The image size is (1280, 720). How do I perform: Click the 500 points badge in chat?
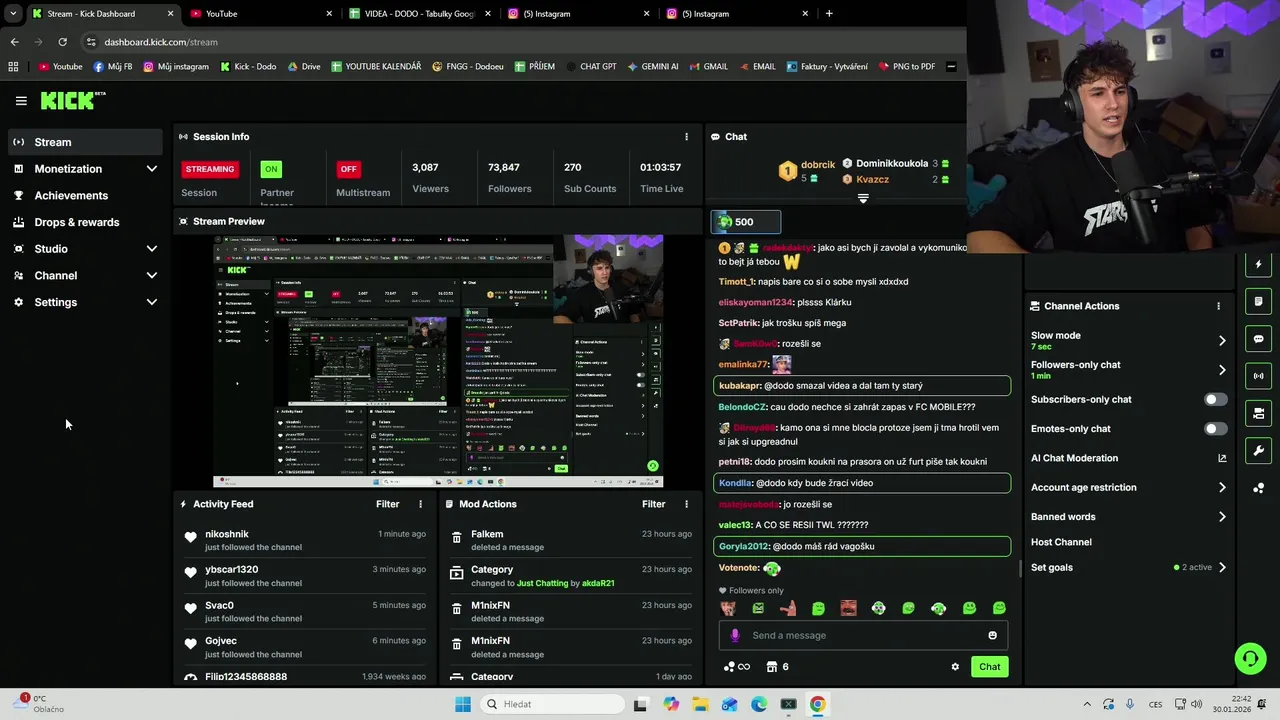pyautogui.click(x=745, y=222)
